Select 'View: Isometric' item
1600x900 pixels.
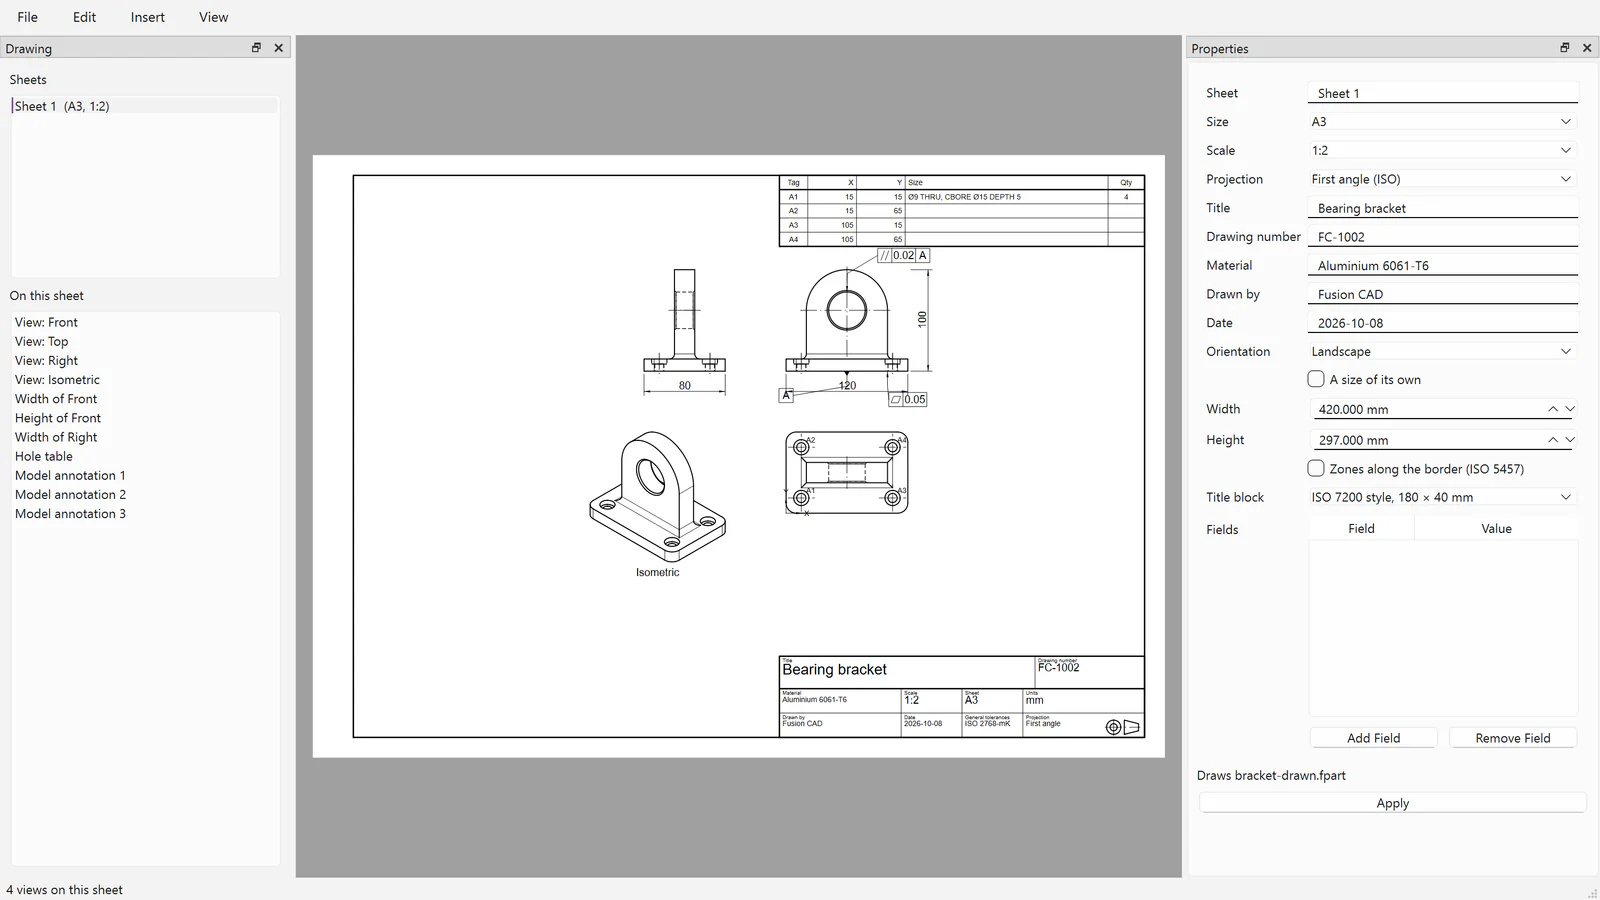(145, 380)
